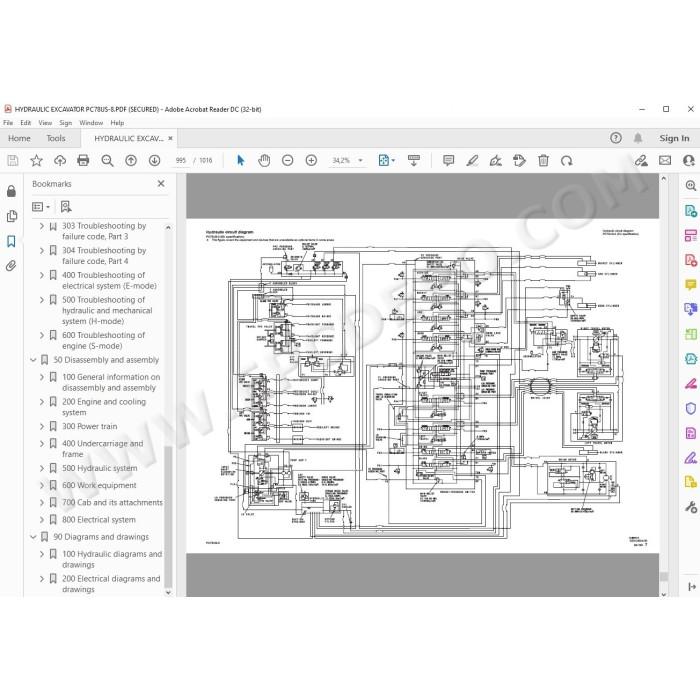
Task: Add a sticky note comment
Action: [448, 160]
